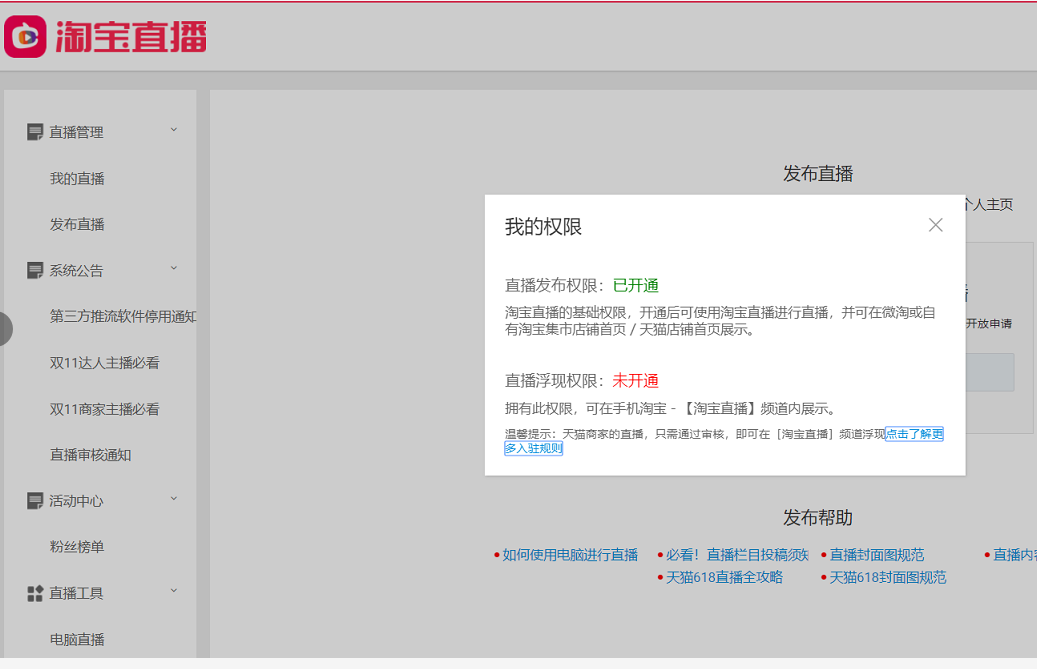
Task: Open 双11达人主播必看 announcement
Action: (104, 363)
